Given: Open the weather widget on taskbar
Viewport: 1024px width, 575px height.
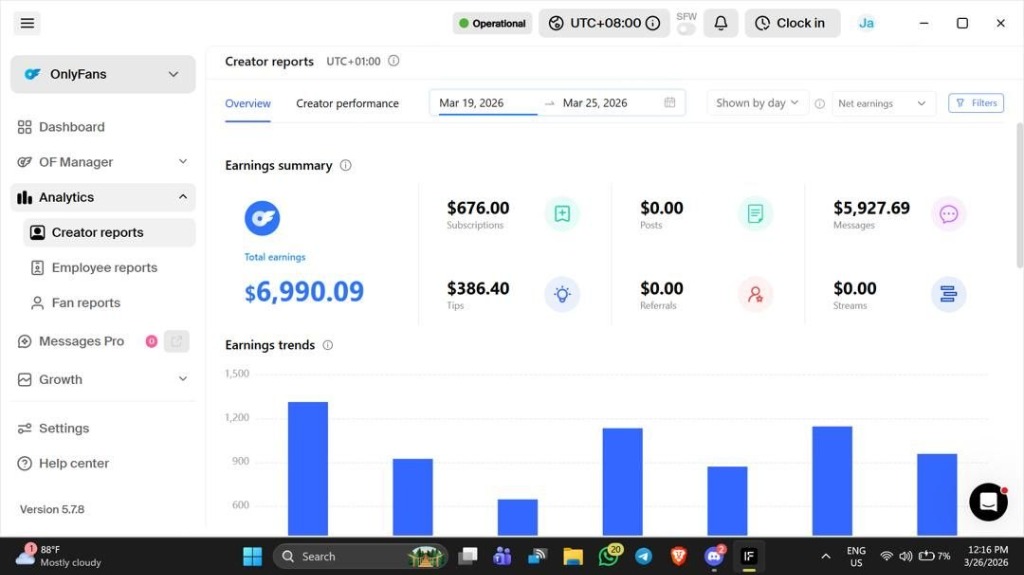Looking at the screenshot, I should (x=59, y=556).
